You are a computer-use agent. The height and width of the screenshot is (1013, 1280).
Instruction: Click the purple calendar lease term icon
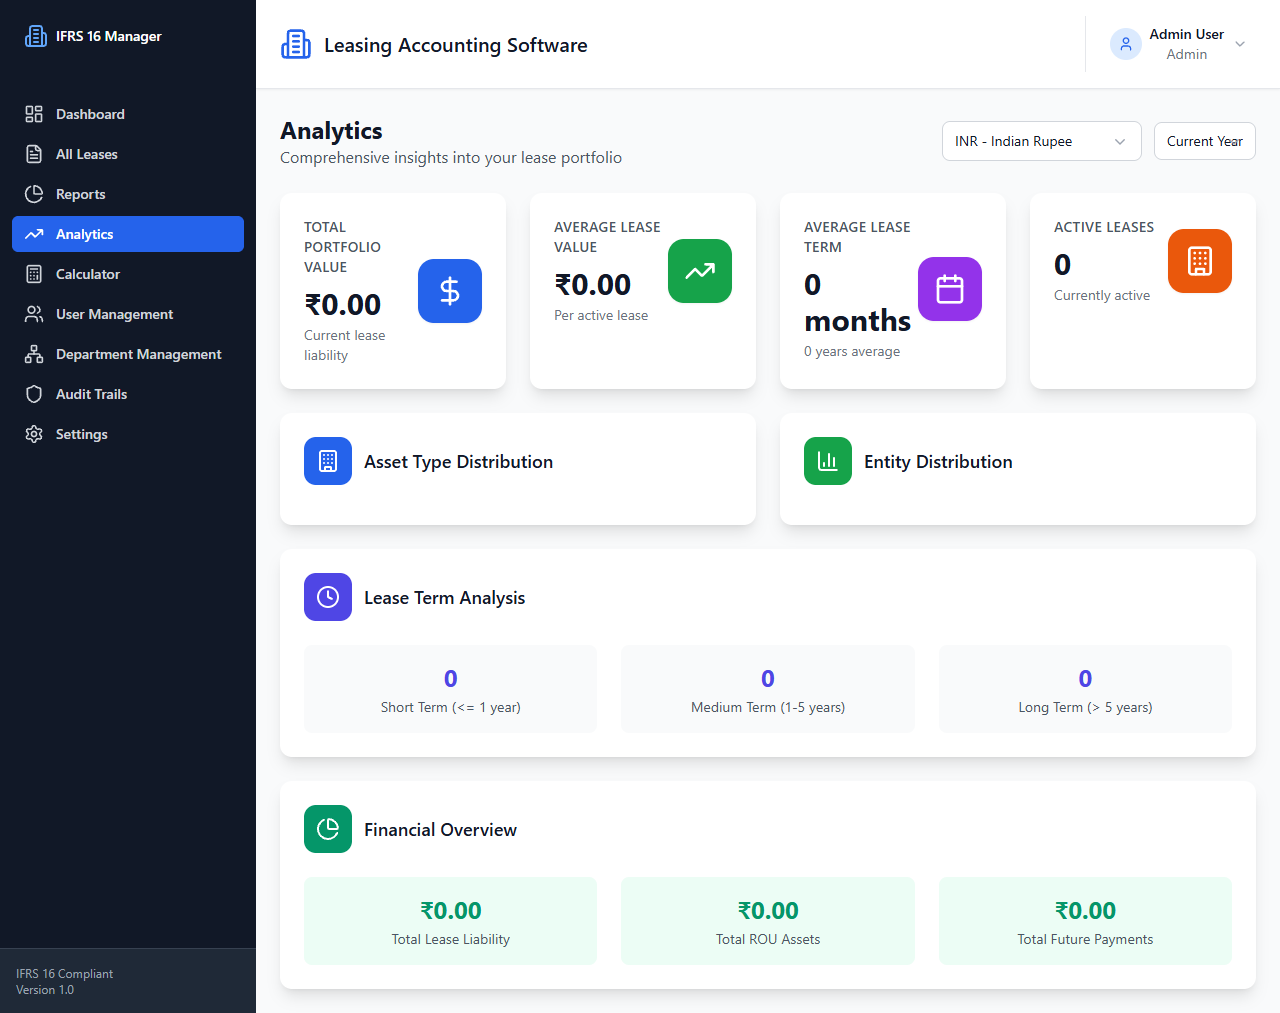(x=950, y=289)
